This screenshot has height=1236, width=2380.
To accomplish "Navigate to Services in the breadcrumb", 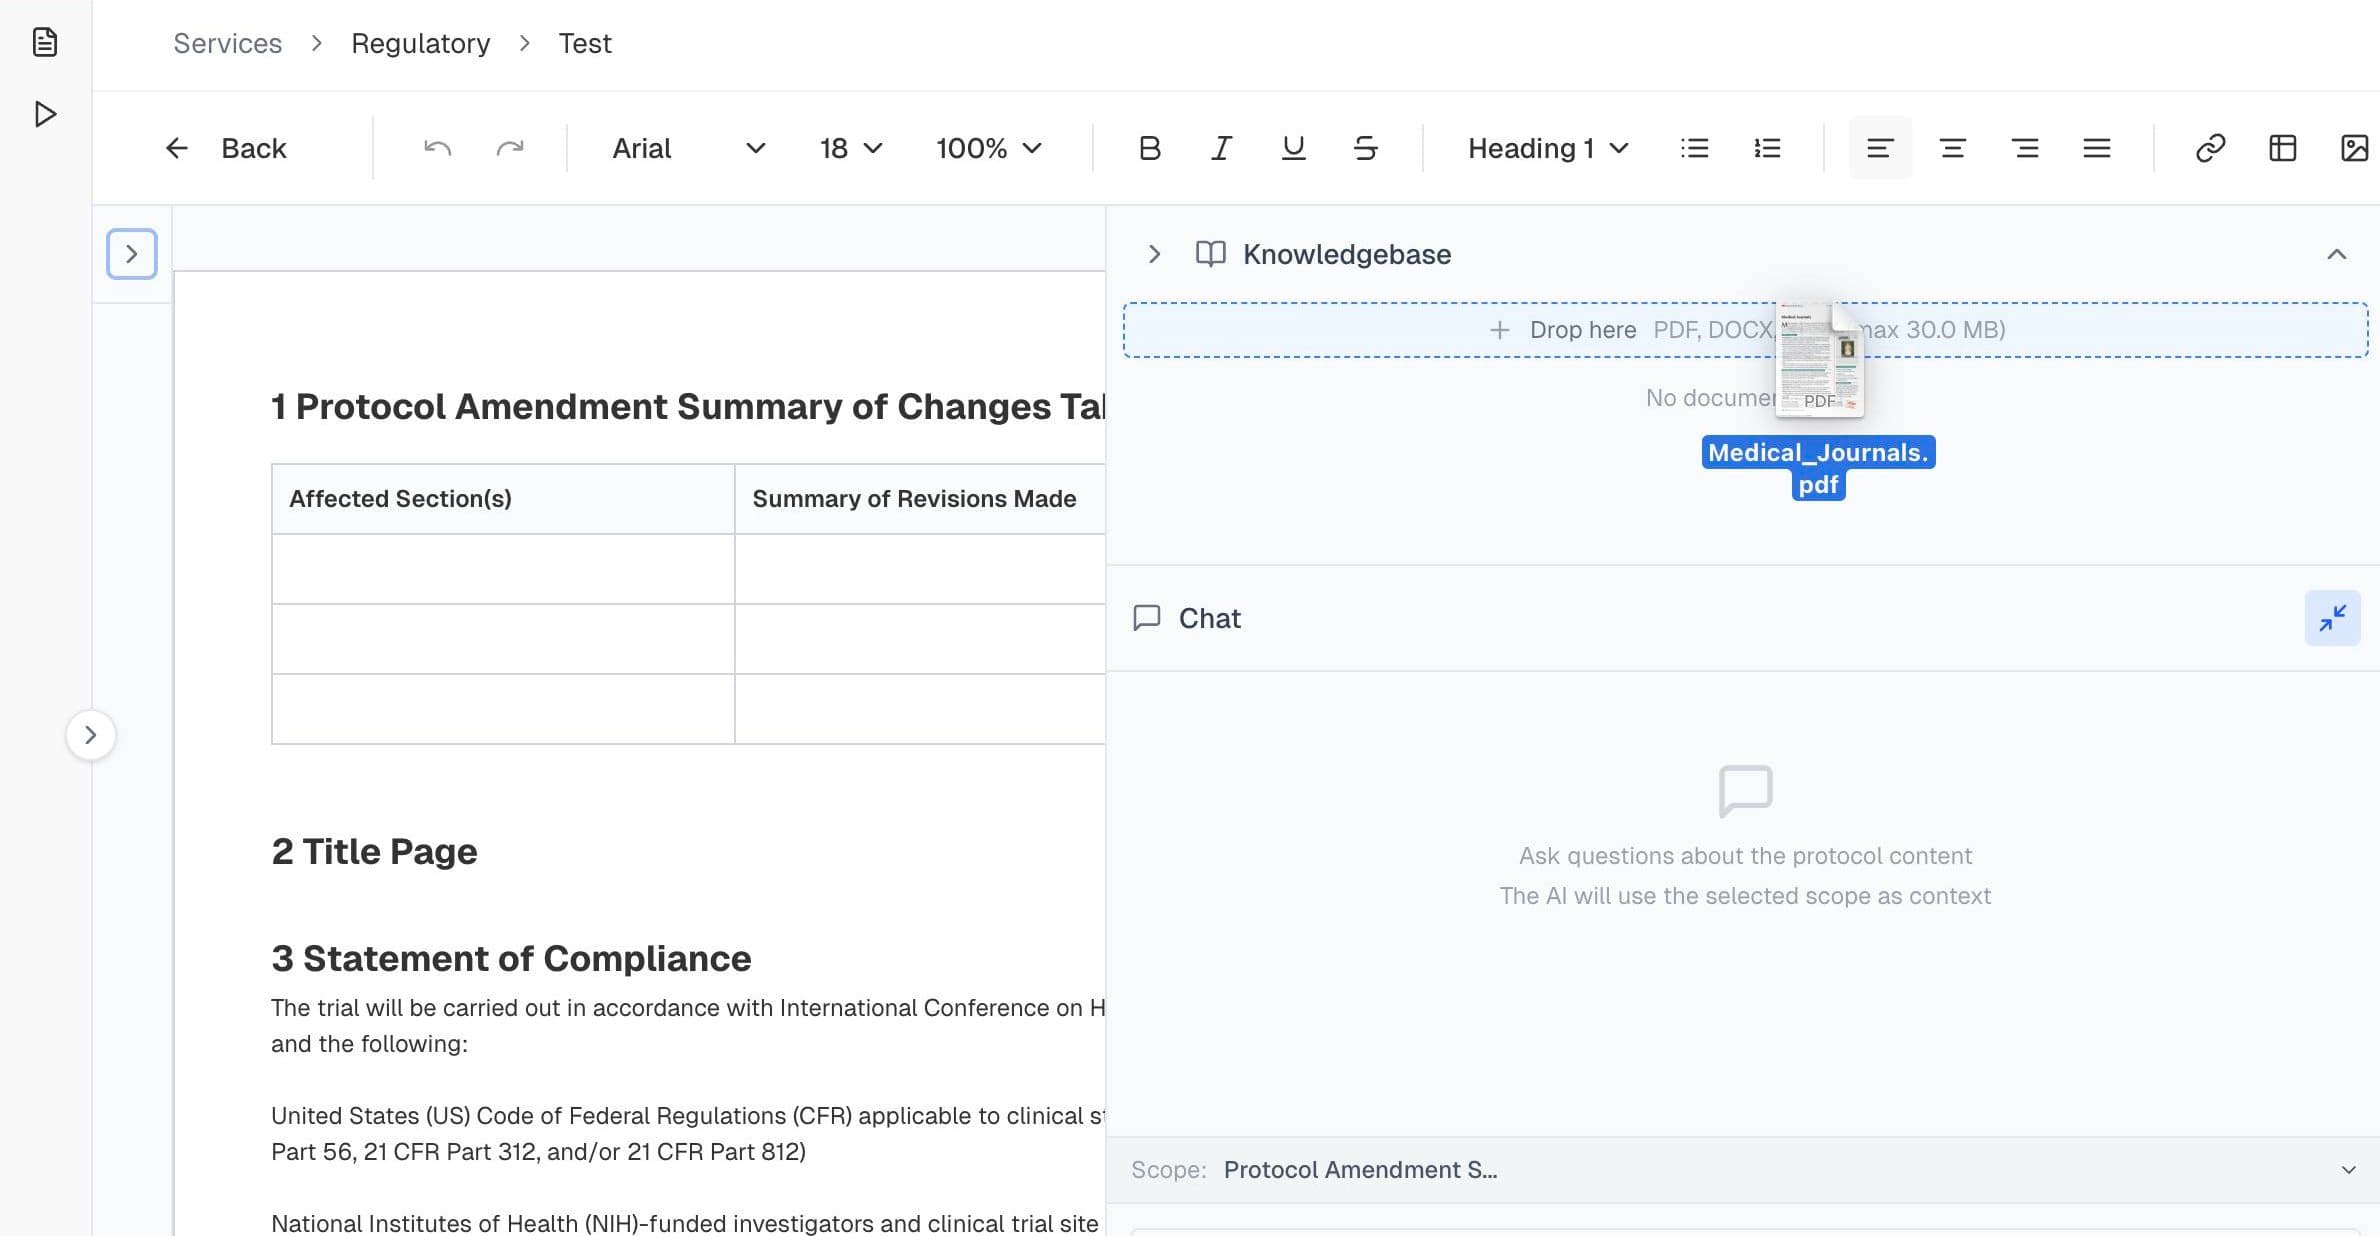I will click(227, 43).
